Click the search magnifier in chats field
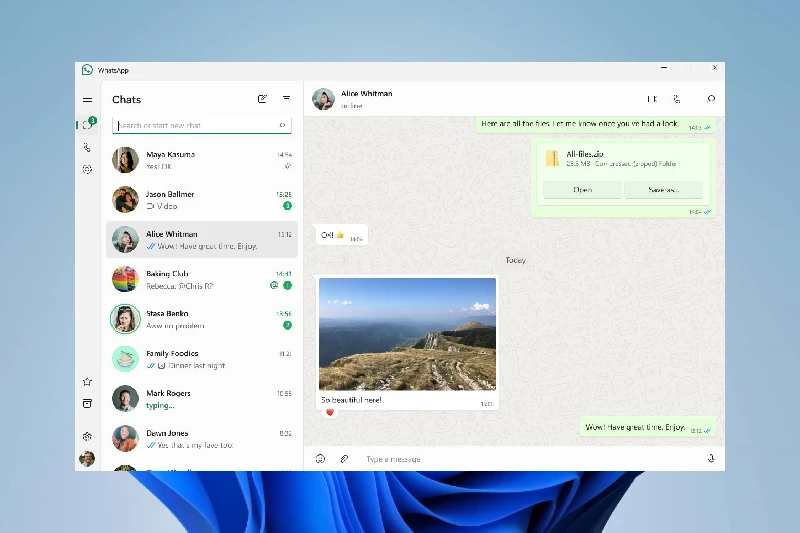Screen dimensions: 800x533 tap(282, 125)
